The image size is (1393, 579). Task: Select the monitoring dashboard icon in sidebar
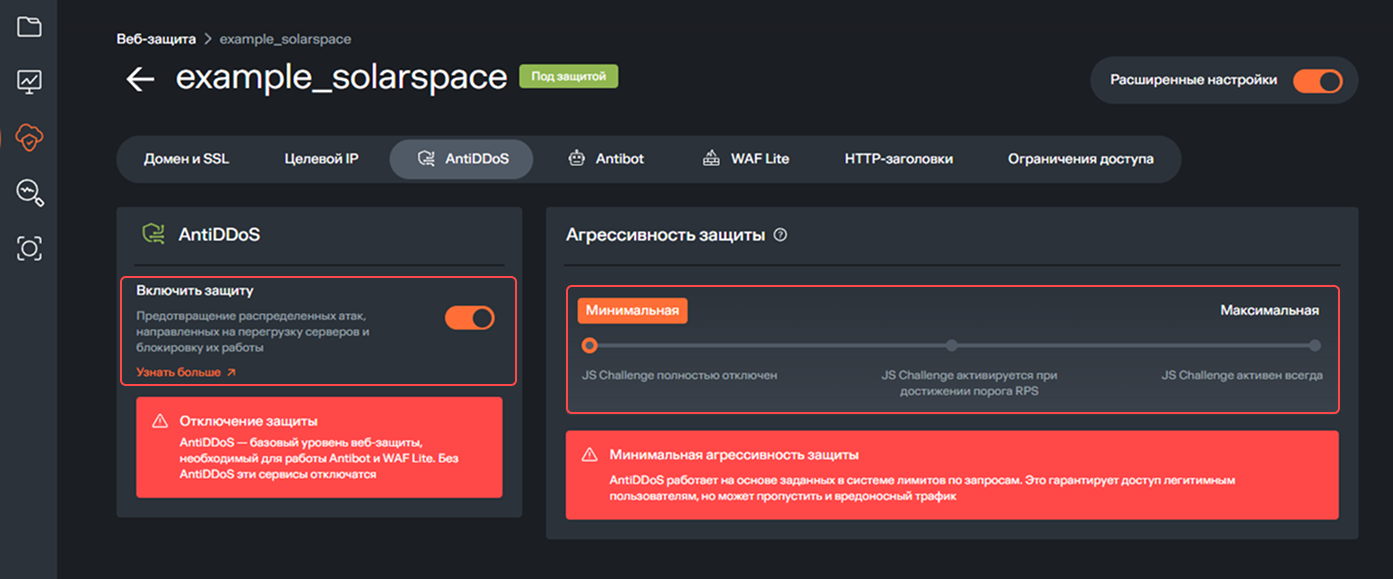pyautogui.click(x=29, y=82)
